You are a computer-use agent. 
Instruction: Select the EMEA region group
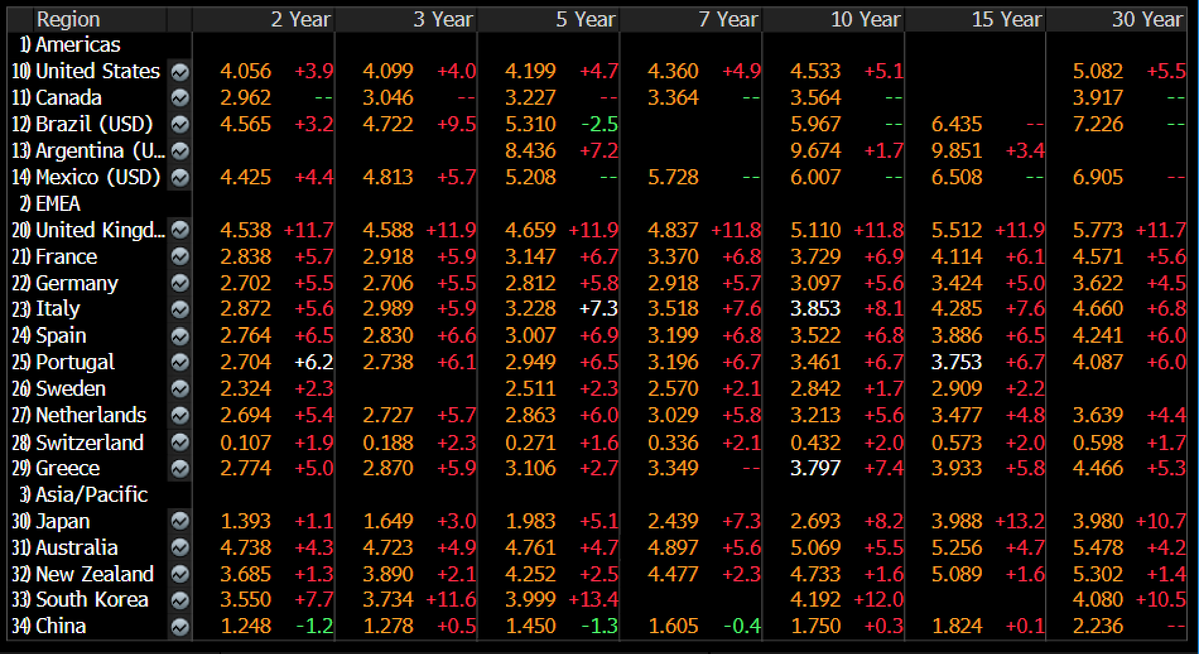tap(58, 204)
